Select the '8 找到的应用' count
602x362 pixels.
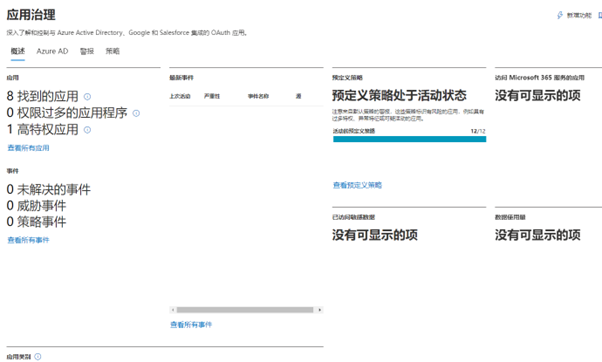pyautogui.click(x=42, y=96)
